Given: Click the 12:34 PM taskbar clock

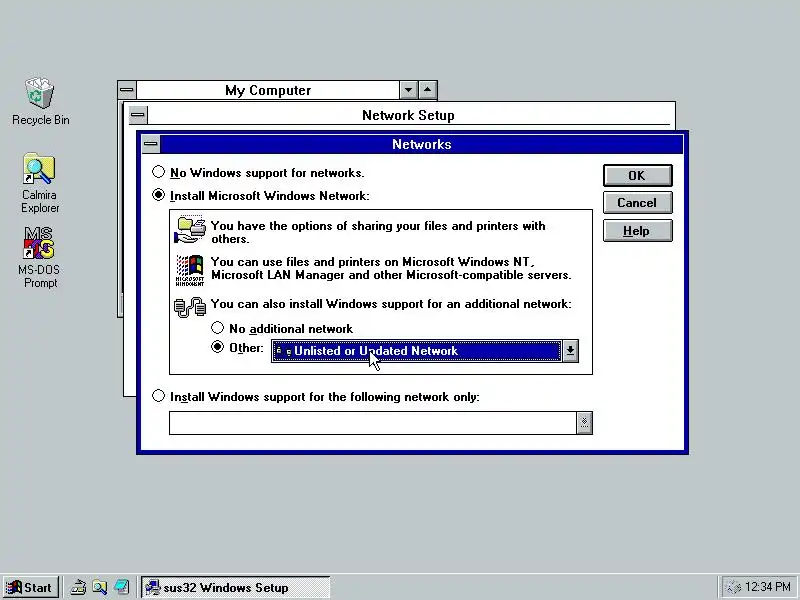Looking at the screenshot, I should (x=767, y=587).
